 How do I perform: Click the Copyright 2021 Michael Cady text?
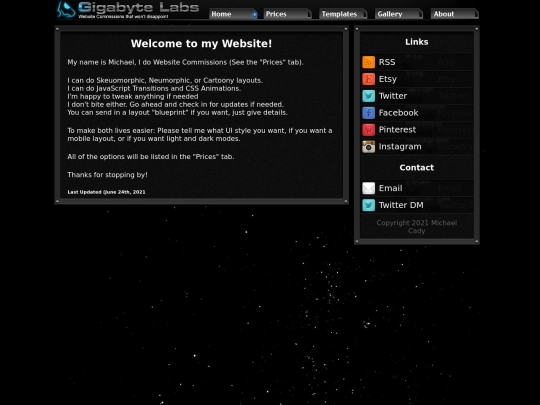[x=417, y=227]
